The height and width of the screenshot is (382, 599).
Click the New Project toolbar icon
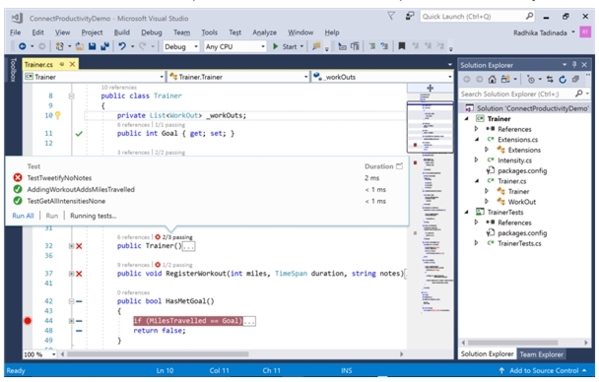pyautogui.click(x=59, y=46)
